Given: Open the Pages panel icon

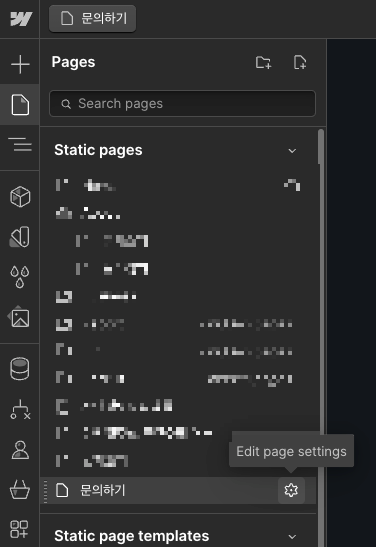Looking at the screenshot, I should [x=20, y=104].
